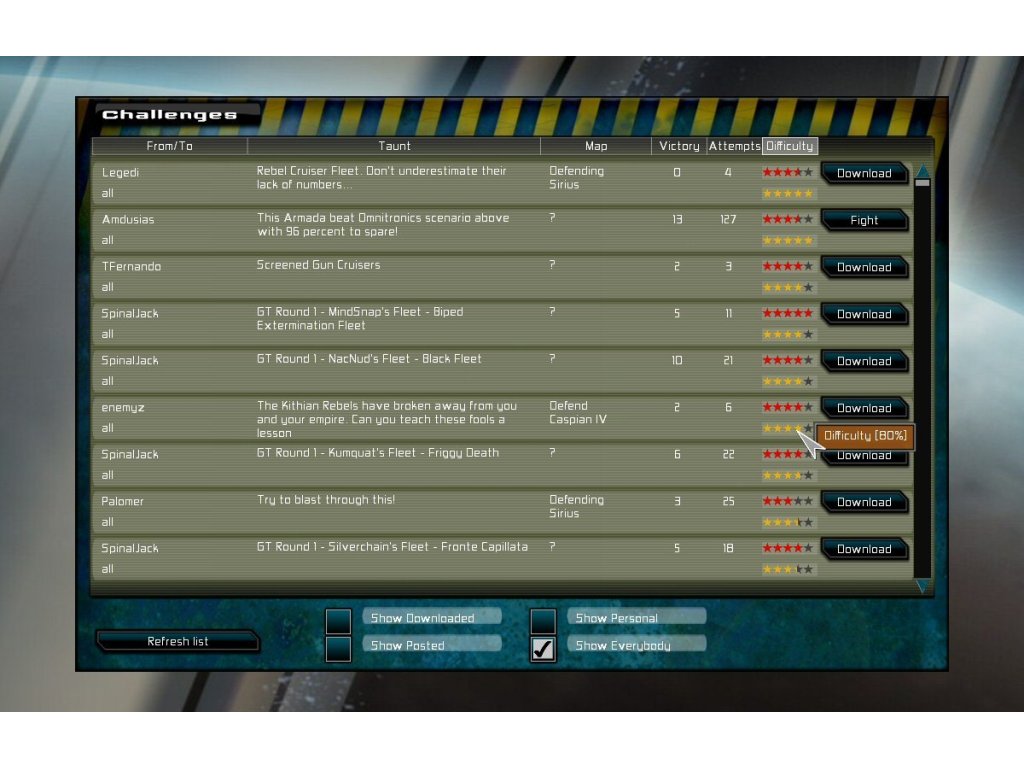Click gold stars for Silverchain's Fleet challenge
Screen dimensions: 1024x768
[x=788, y=569]
